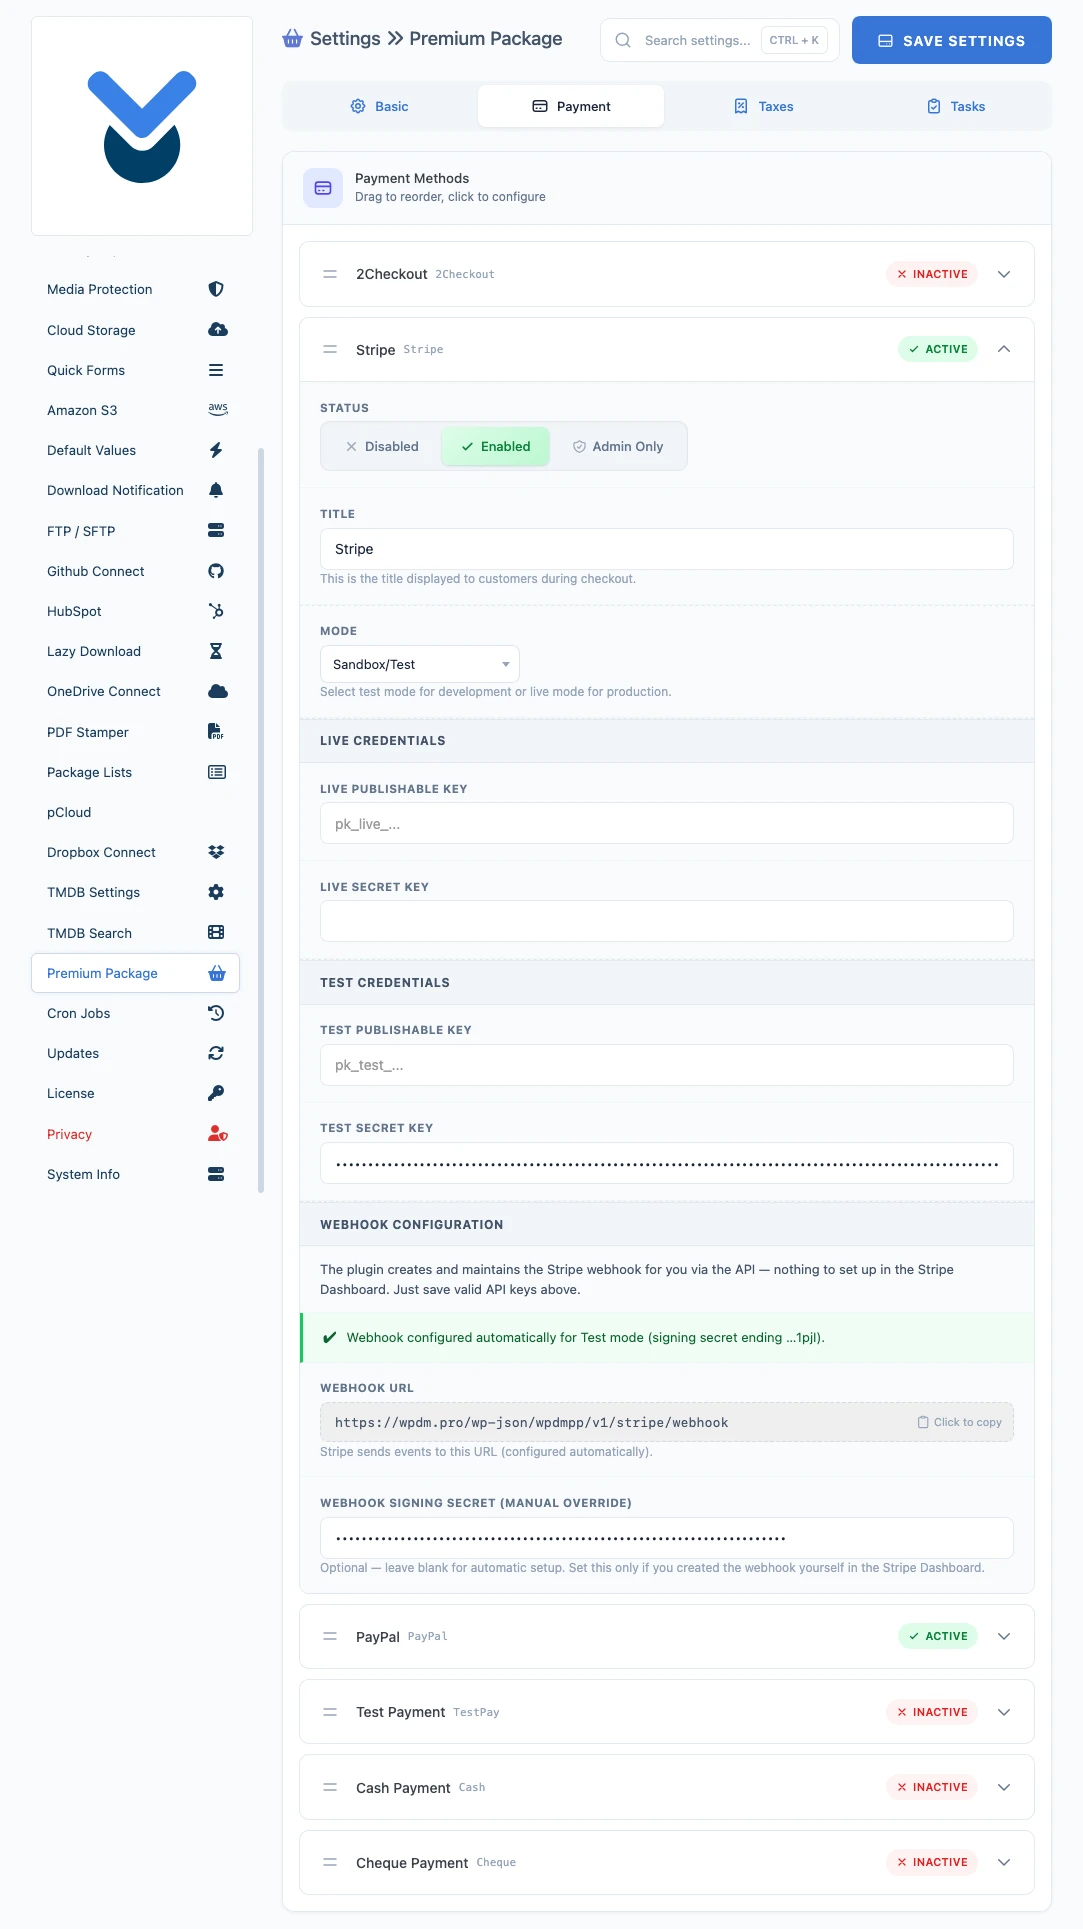Click the Privacy user shield icon

point(218,1133)
